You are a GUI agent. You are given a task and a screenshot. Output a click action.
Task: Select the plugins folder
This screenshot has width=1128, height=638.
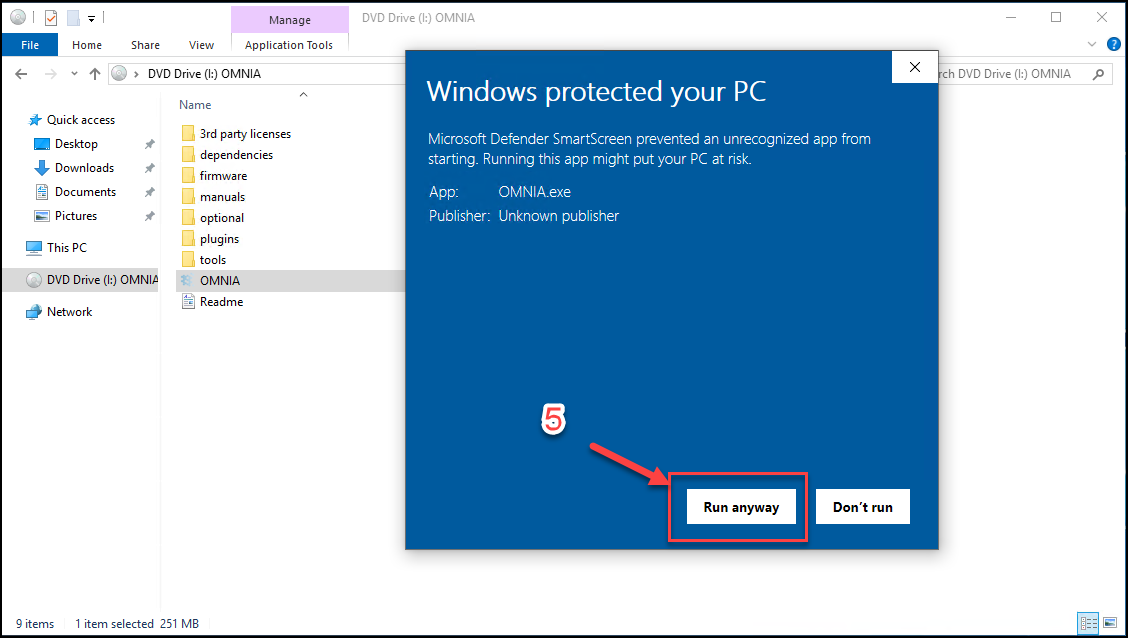point(219,239)
